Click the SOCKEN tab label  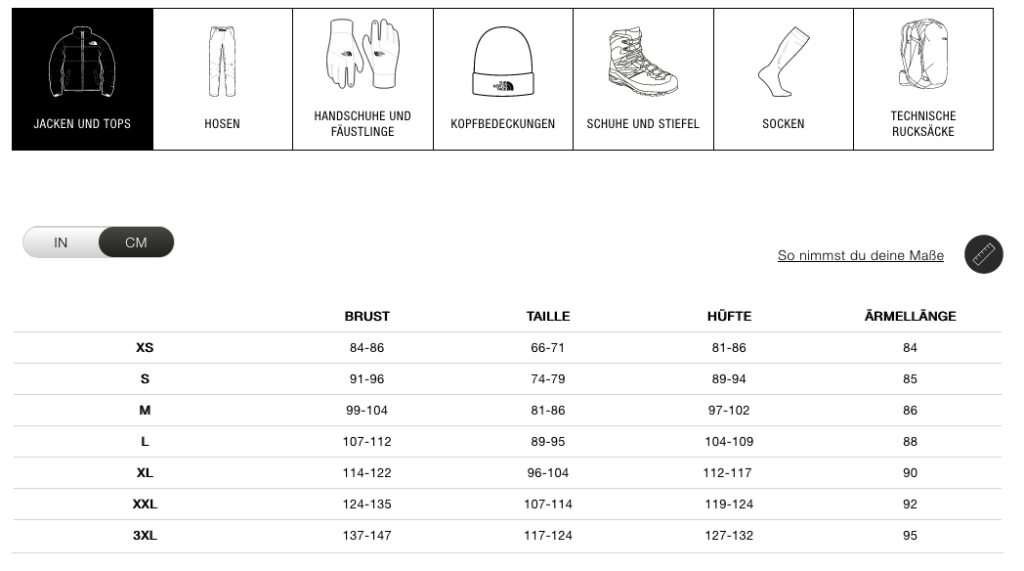click(x=783, y=123)
